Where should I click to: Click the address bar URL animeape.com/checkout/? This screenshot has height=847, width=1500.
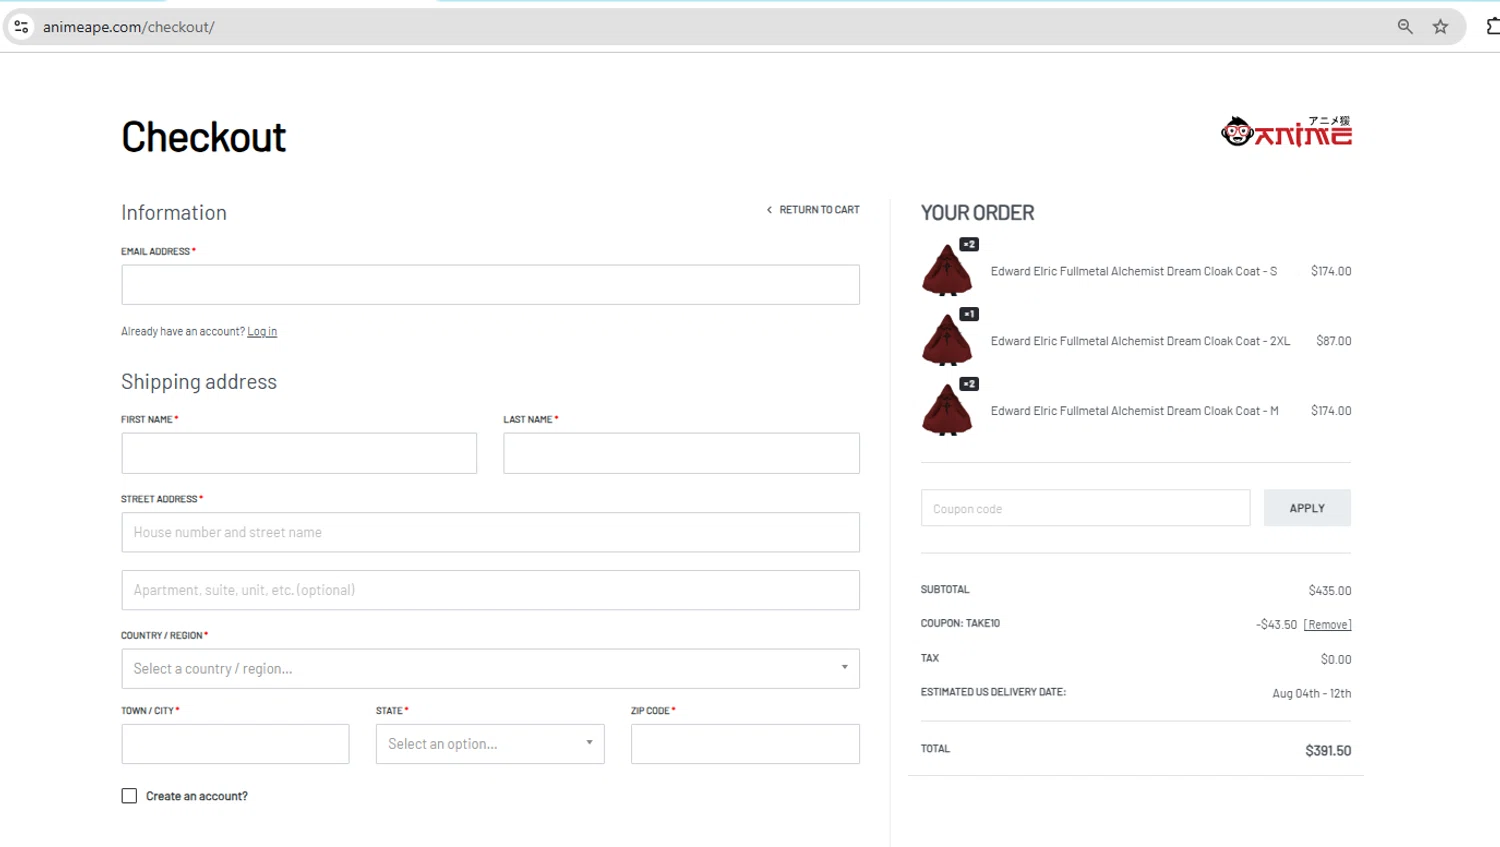click(129, 27)
